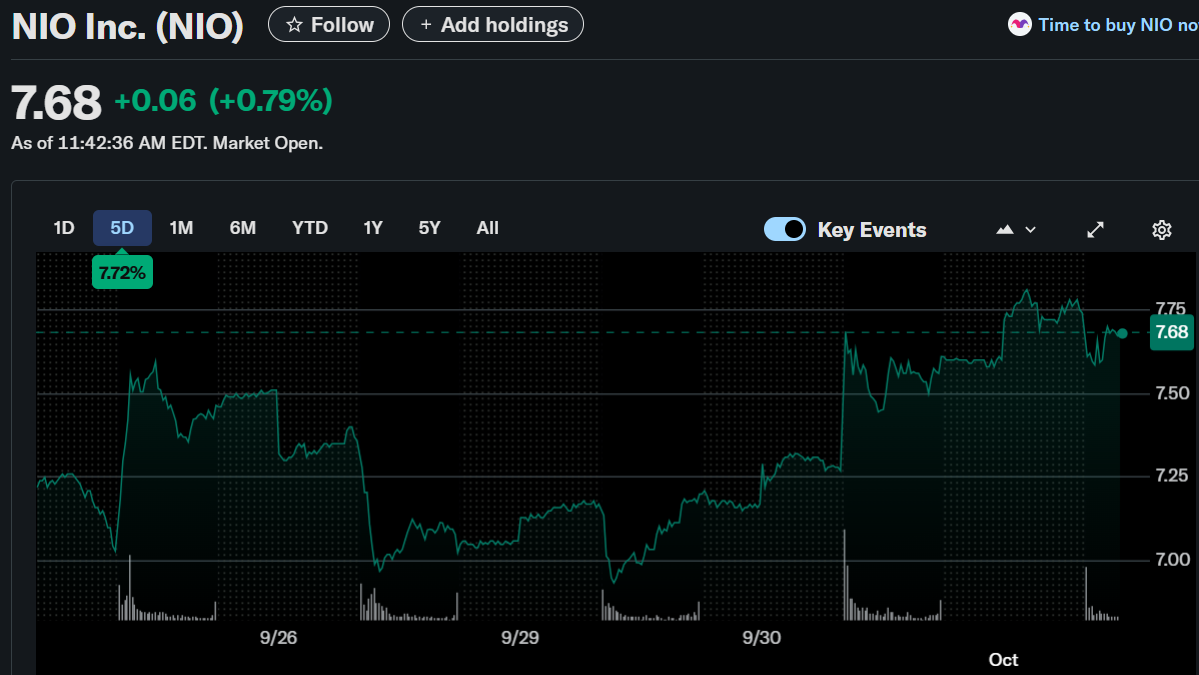
Task: Click the Key Events label text
Action: tap(872, 230)
